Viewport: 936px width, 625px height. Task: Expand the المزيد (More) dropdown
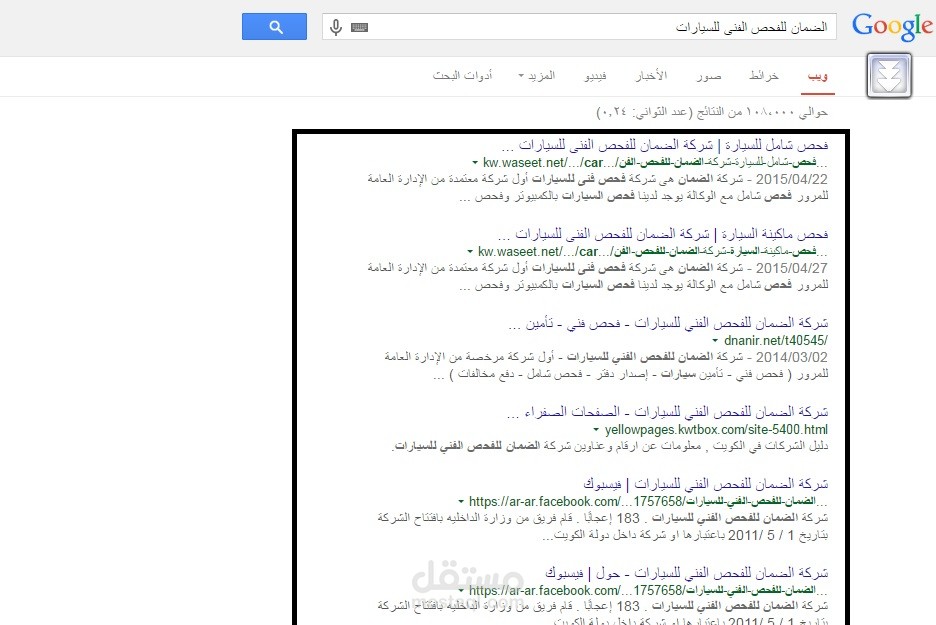point(537,76)
